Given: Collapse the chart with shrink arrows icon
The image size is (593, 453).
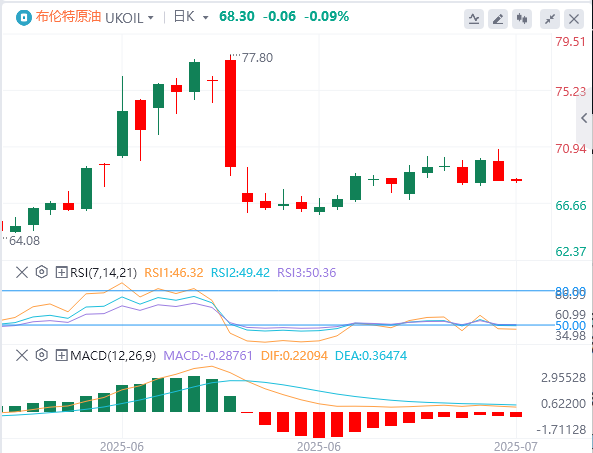Looking at the screenshot, I should point(550,19).
